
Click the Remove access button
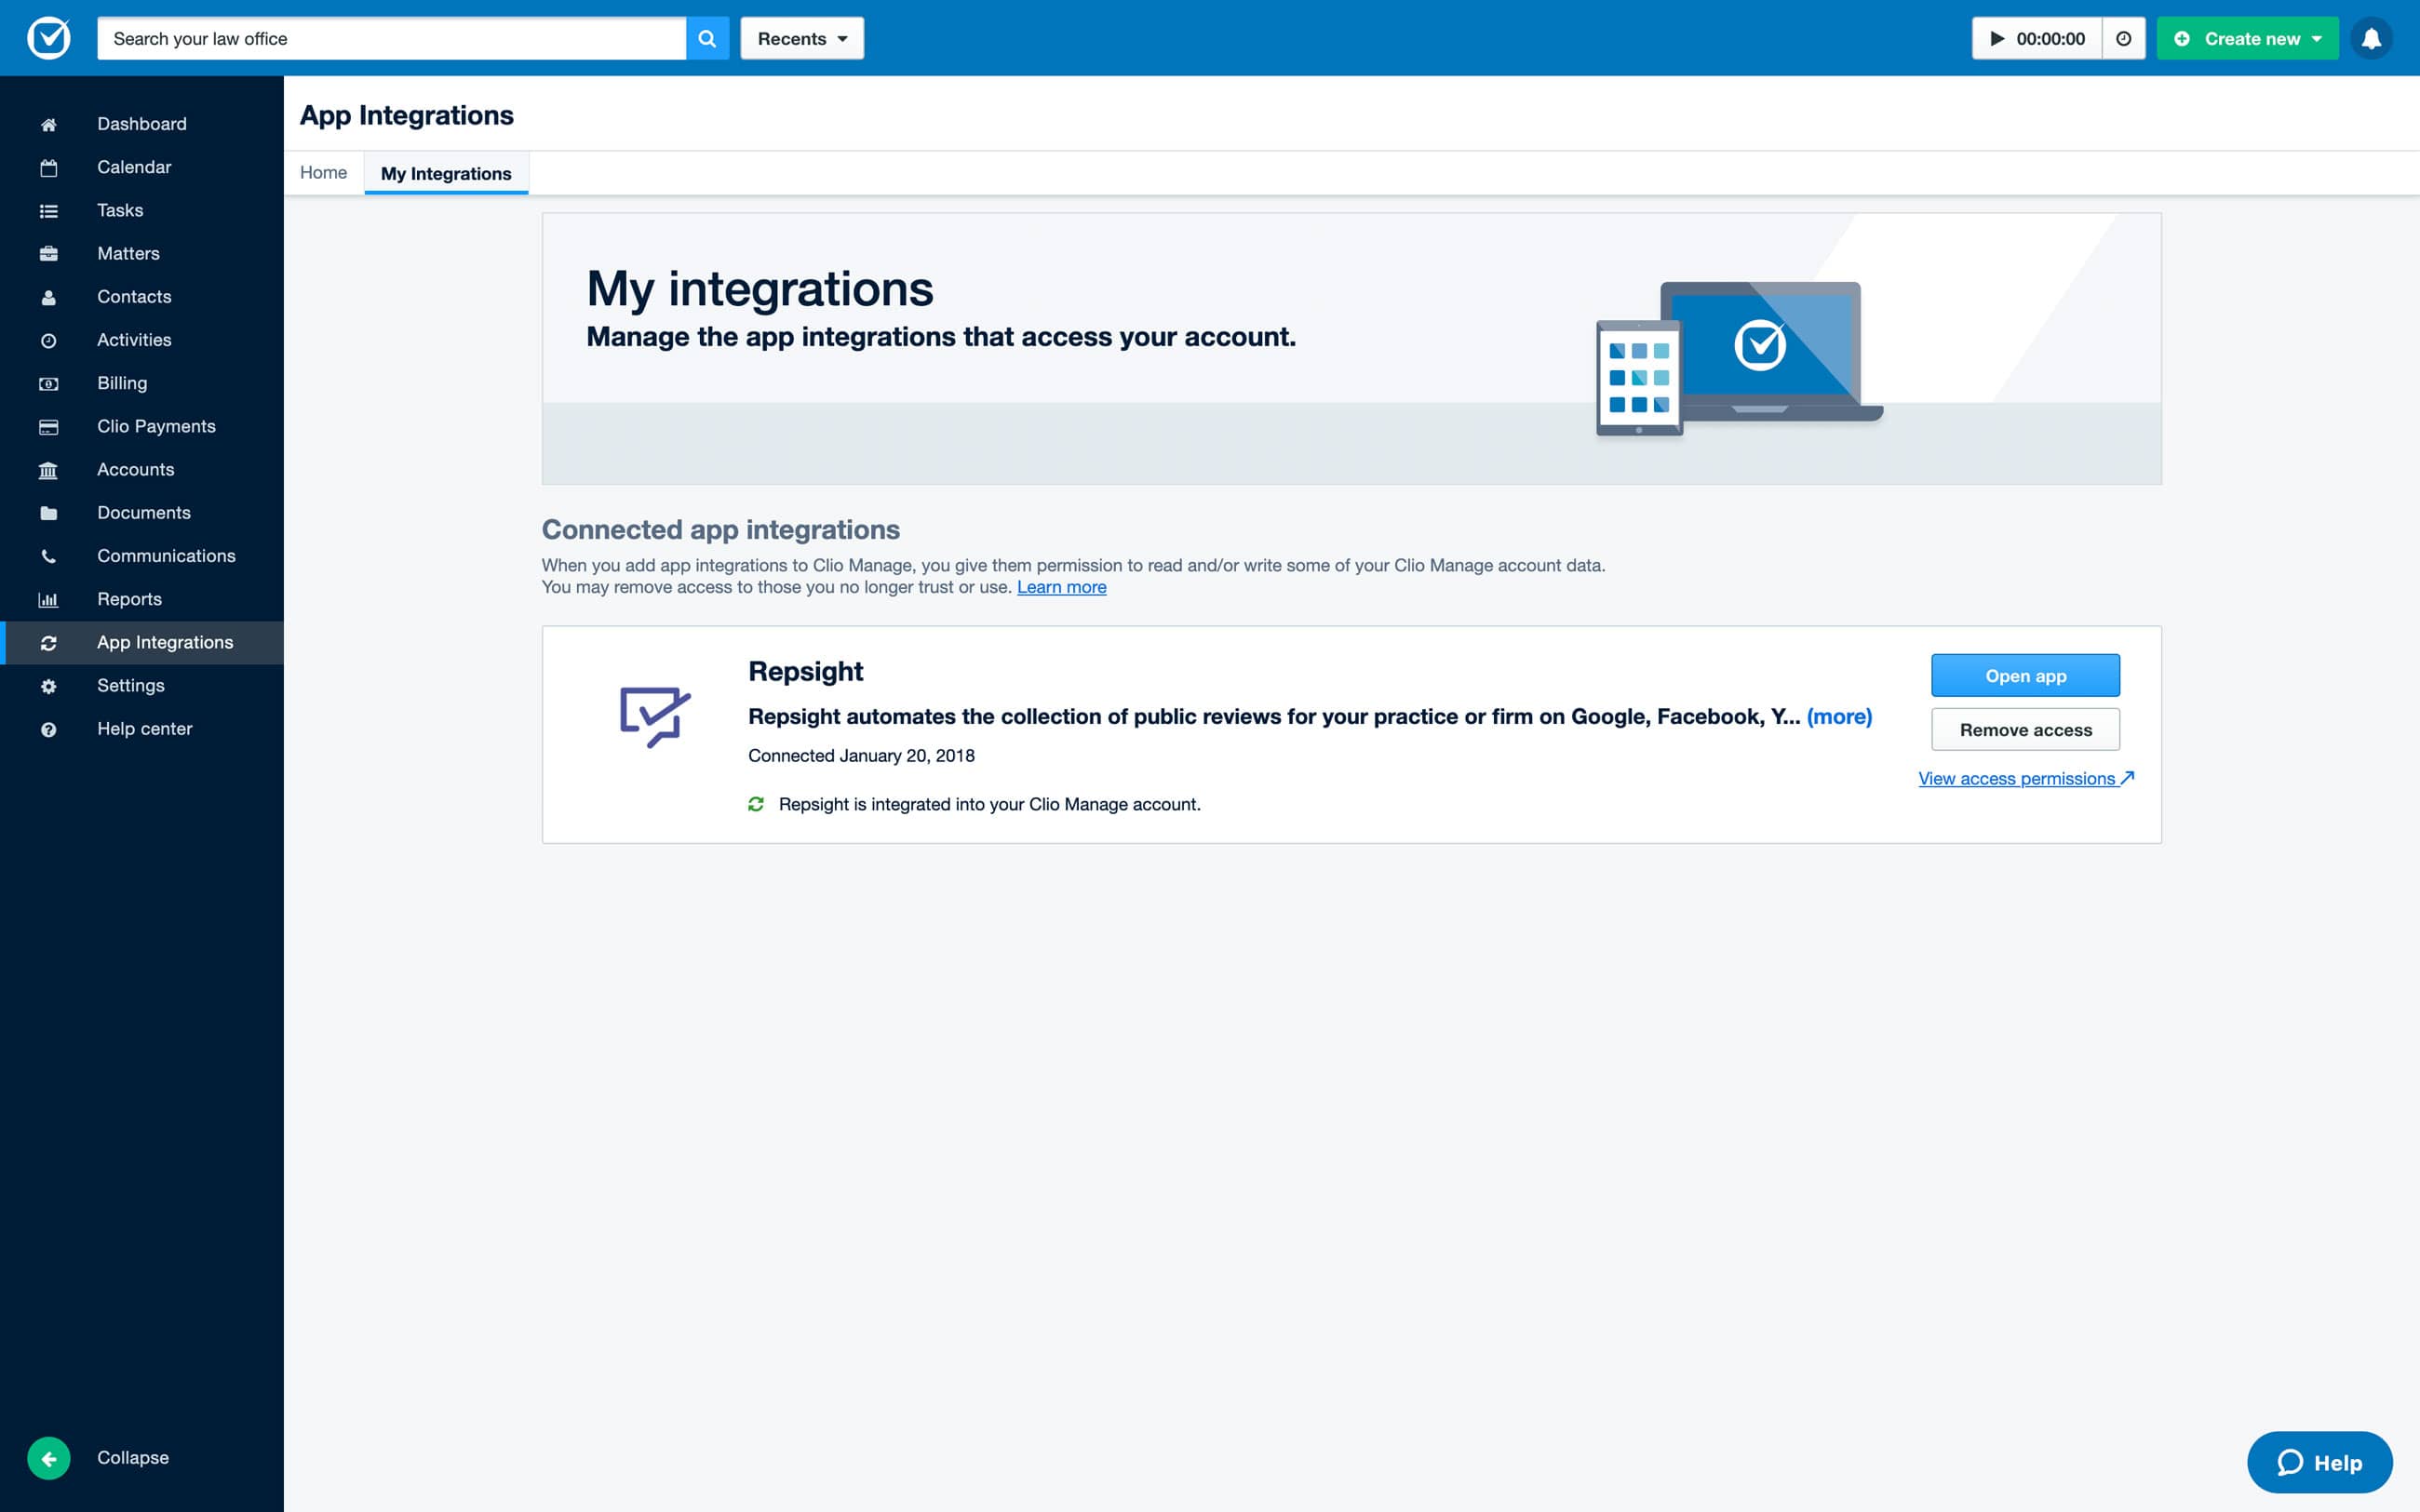coord(2025,730)
